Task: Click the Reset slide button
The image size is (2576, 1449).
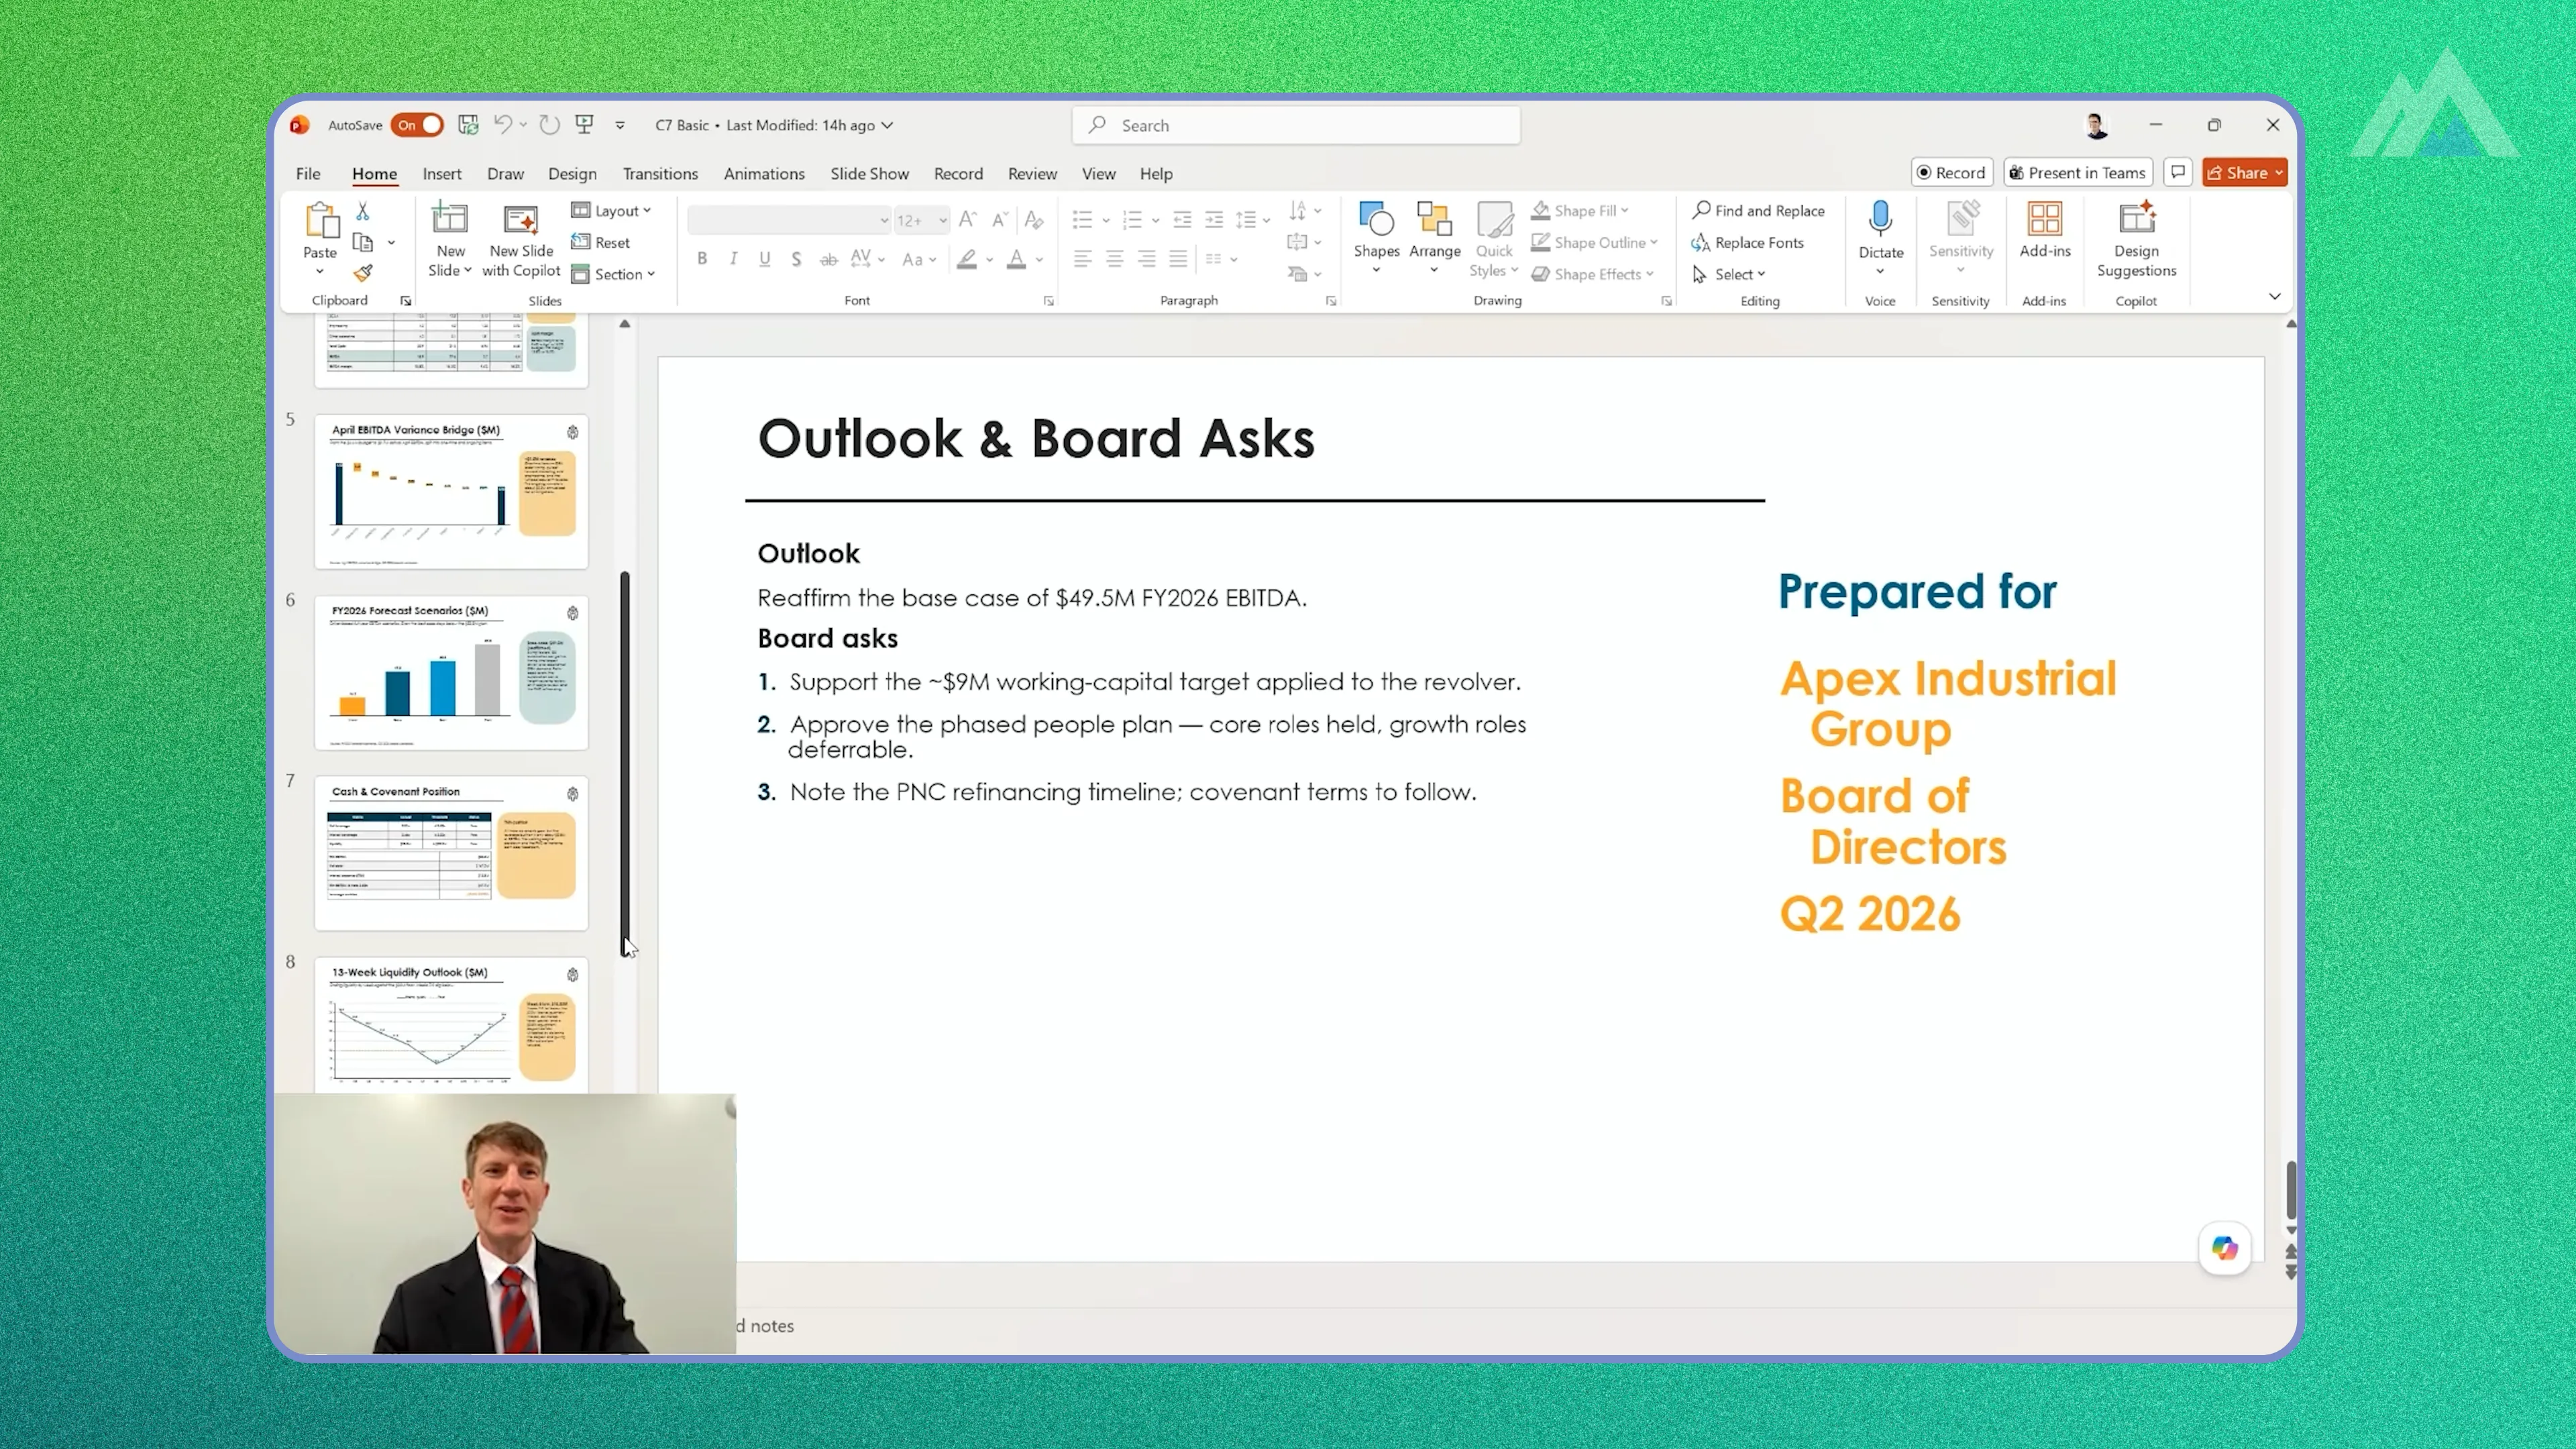Action: tap(601, 242)
